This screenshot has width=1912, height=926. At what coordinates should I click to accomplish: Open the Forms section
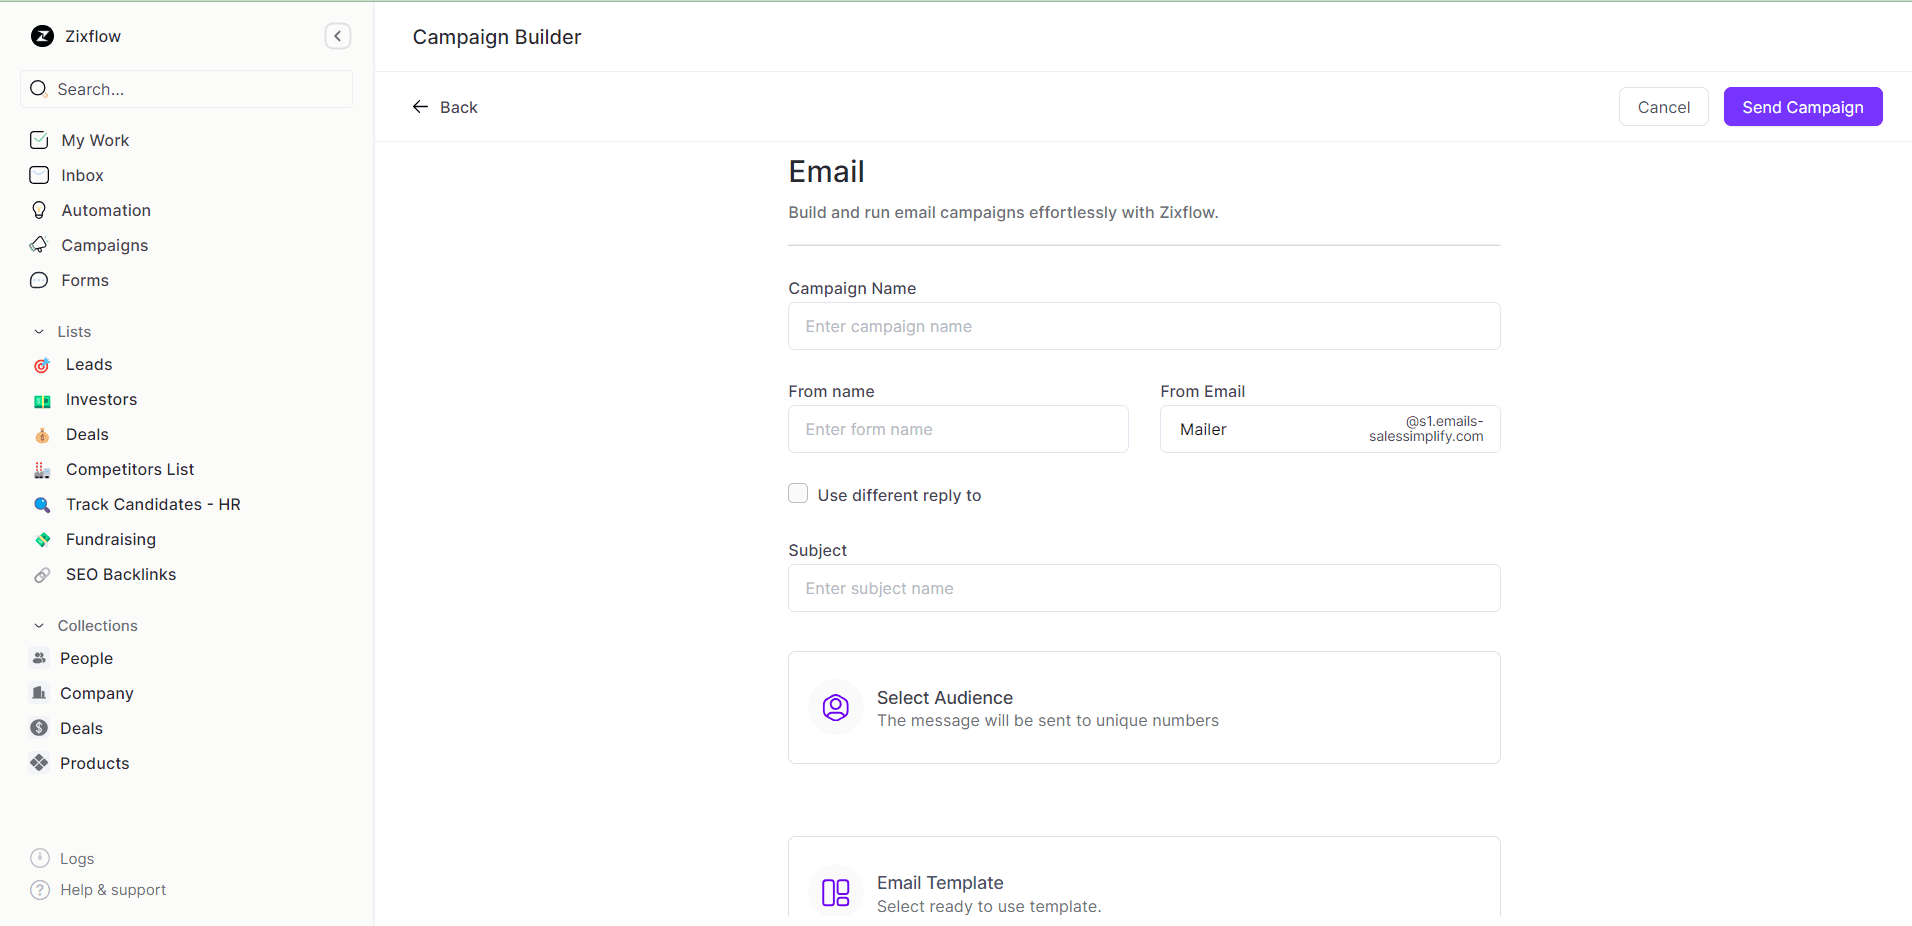(x=85, y=280)
